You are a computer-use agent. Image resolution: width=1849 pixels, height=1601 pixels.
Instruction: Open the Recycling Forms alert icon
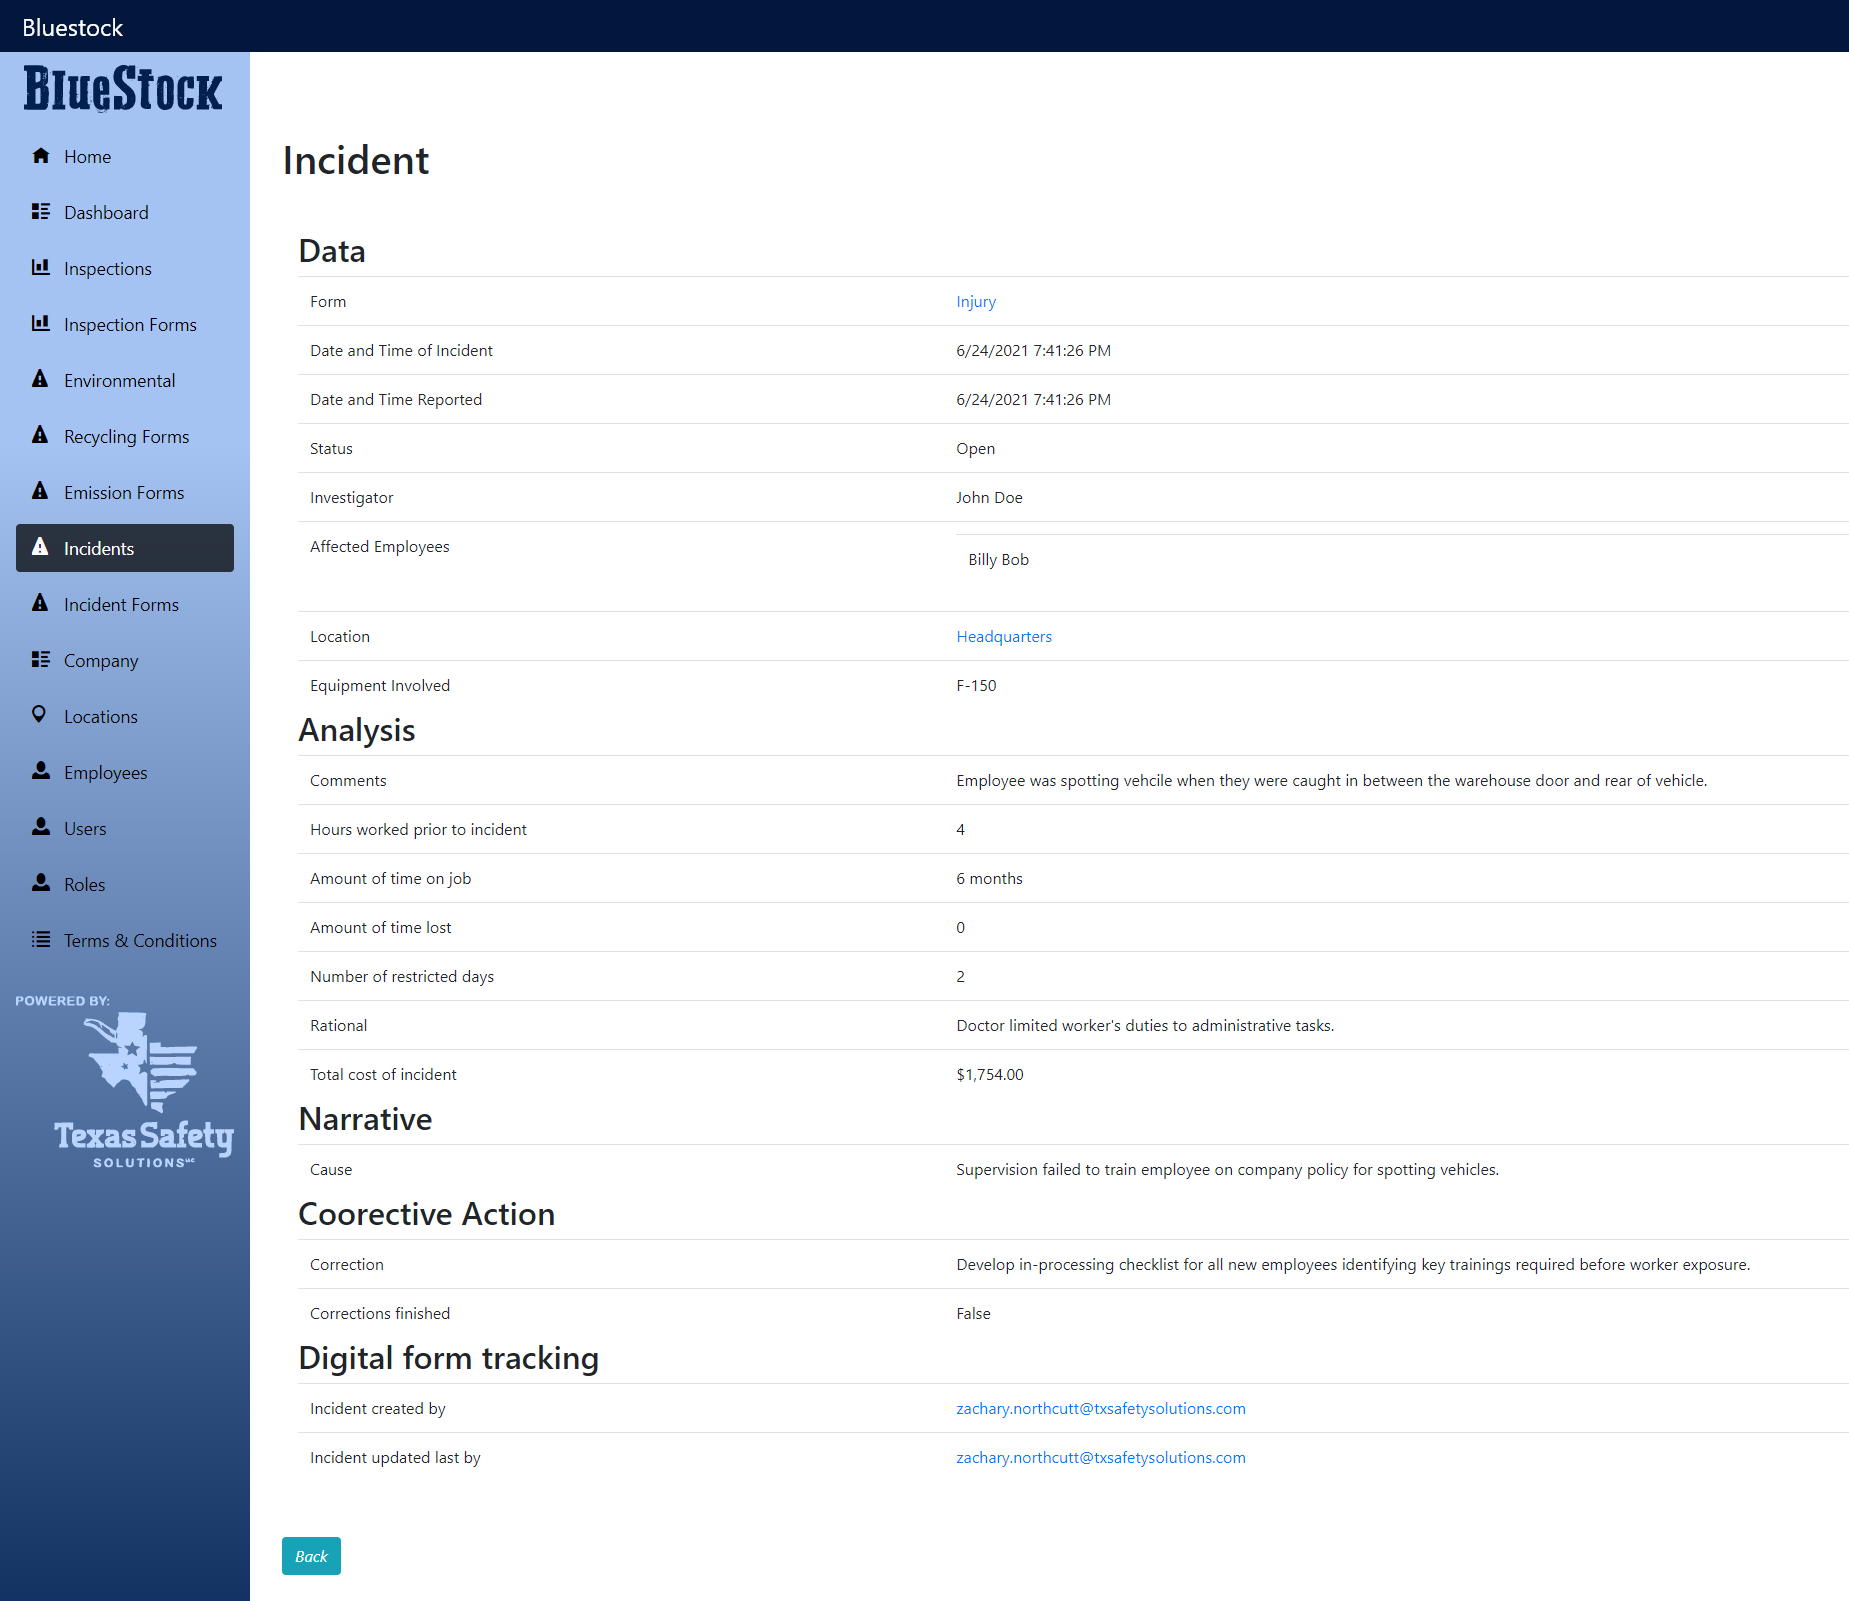41,436
